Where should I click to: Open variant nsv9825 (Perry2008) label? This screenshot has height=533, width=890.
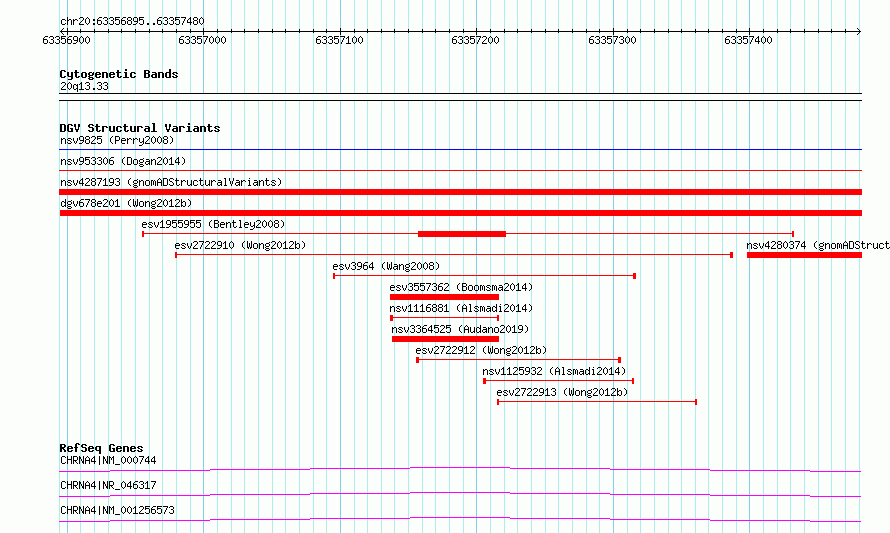pos(117,140)
